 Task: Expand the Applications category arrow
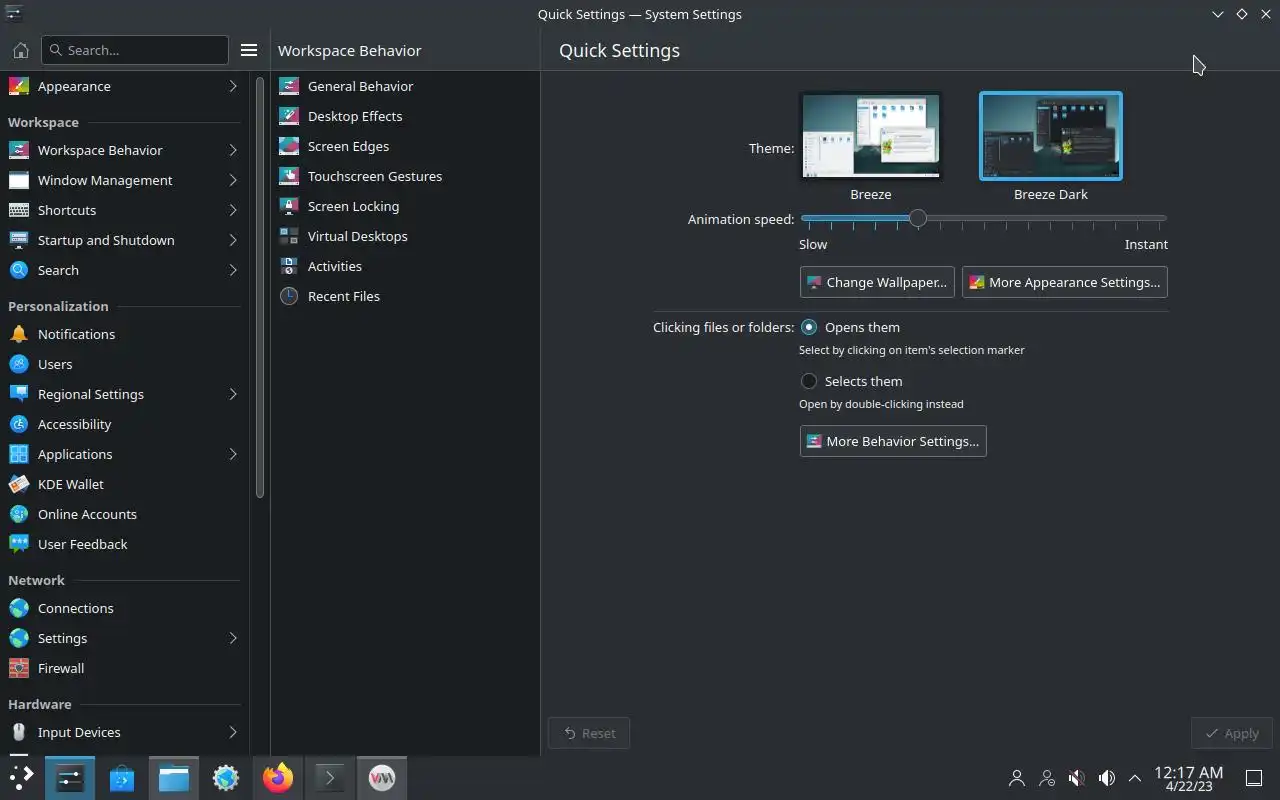233,454
